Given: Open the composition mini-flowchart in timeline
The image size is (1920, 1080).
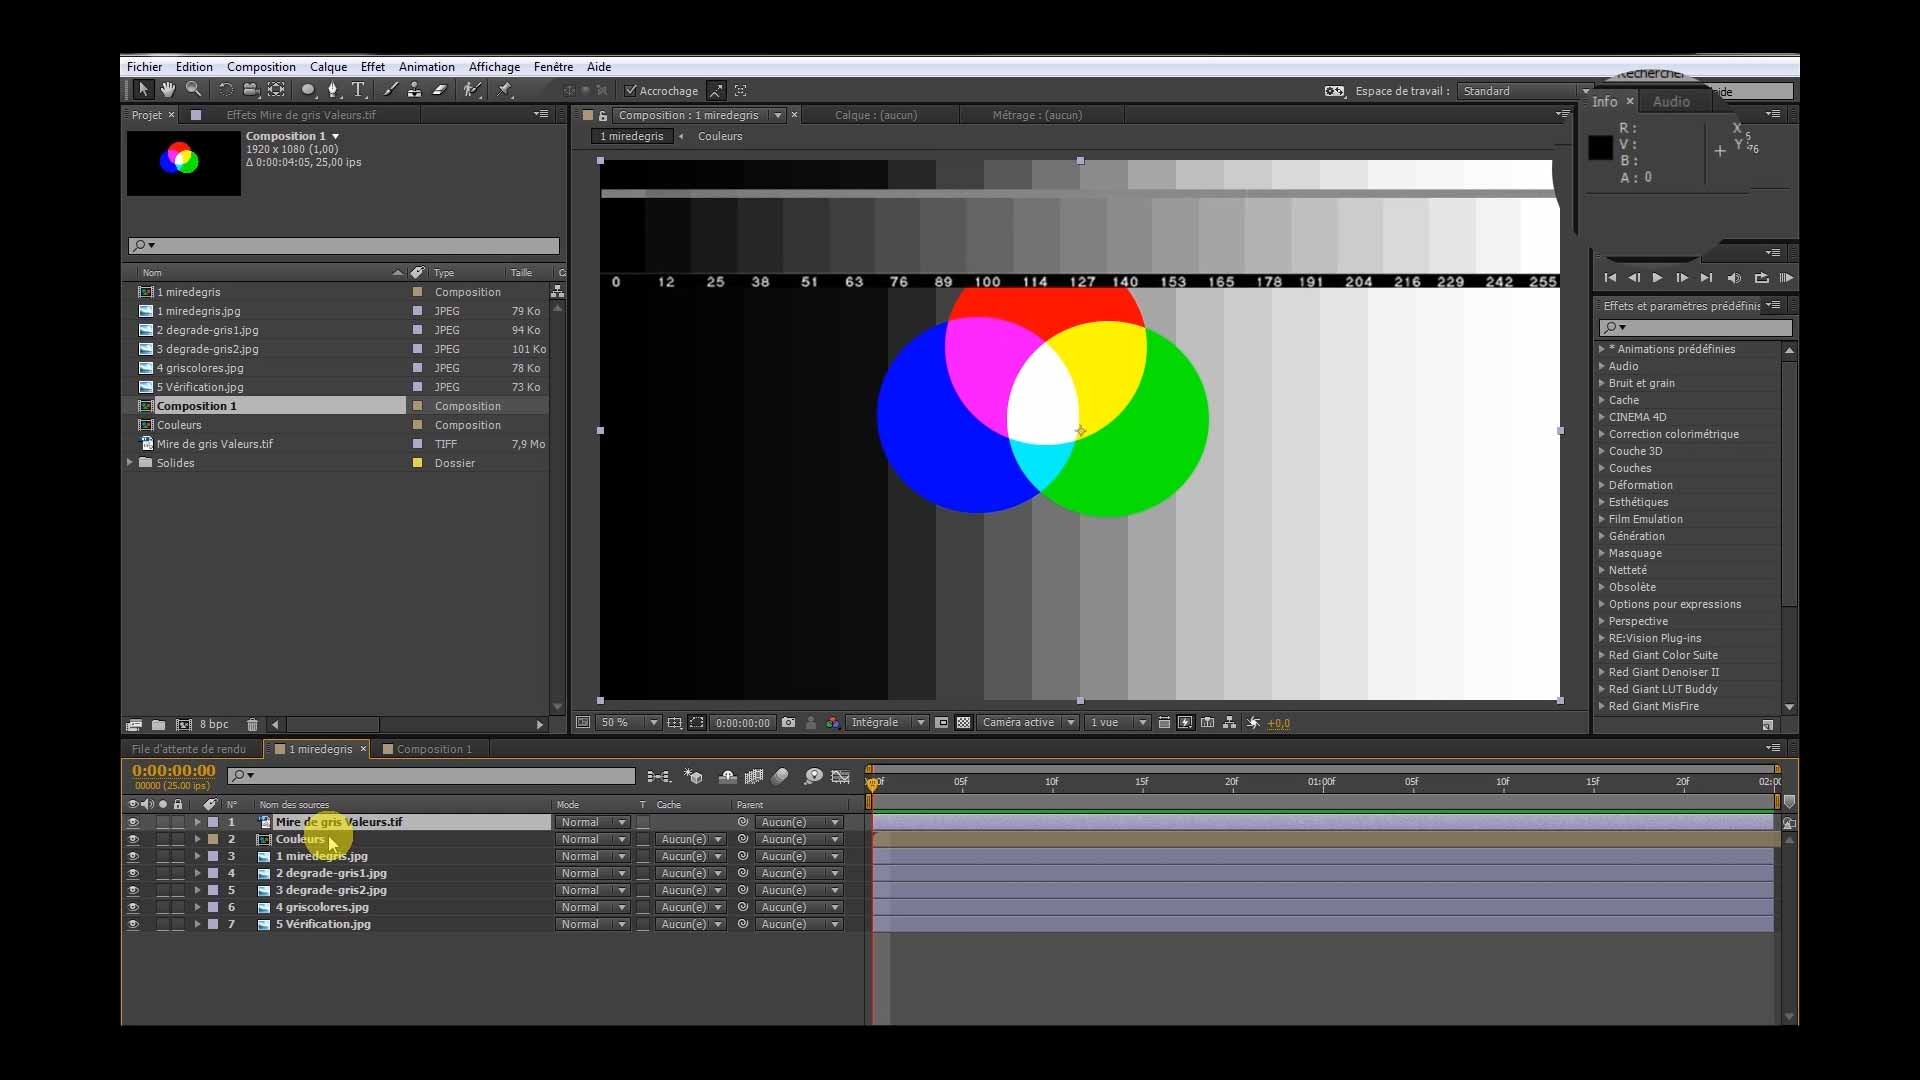Looking at the screenshot, I should 658,776.
